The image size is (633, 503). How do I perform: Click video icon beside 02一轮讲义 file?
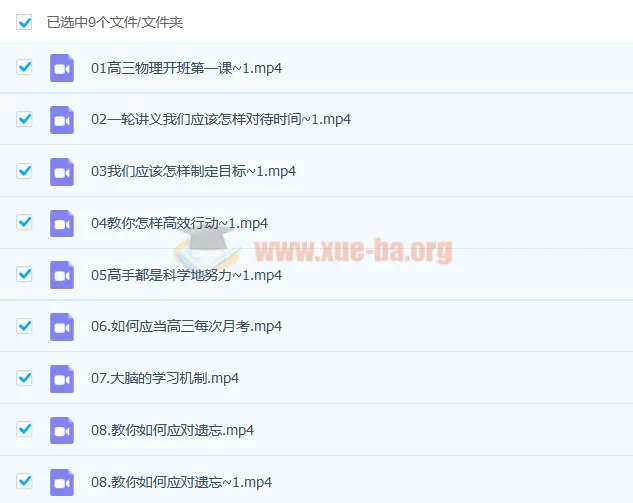[62, 120]
